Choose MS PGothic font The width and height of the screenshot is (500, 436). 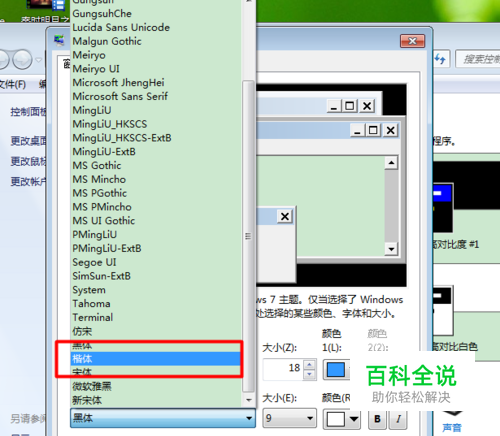[x=156, y=193]
